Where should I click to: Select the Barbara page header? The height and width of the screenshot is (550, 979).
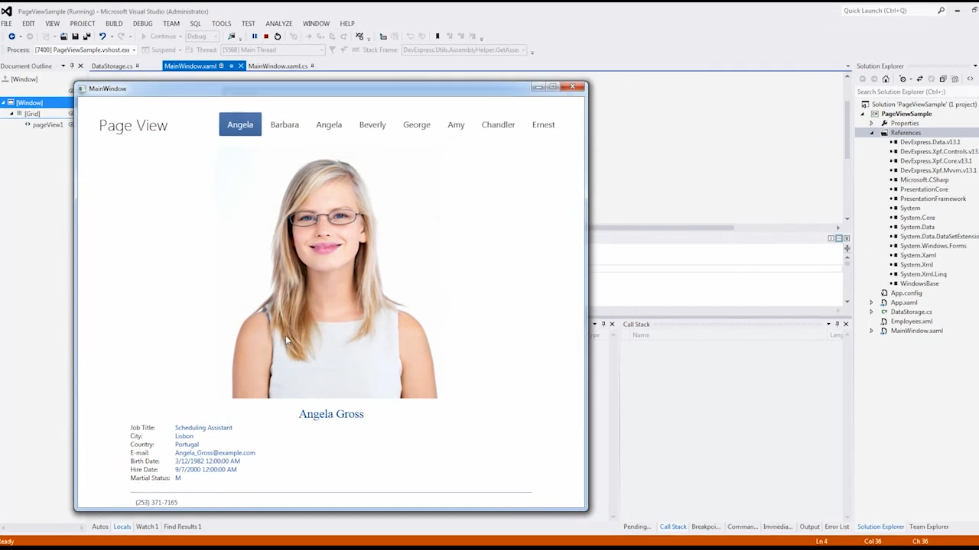click(285, 125)
